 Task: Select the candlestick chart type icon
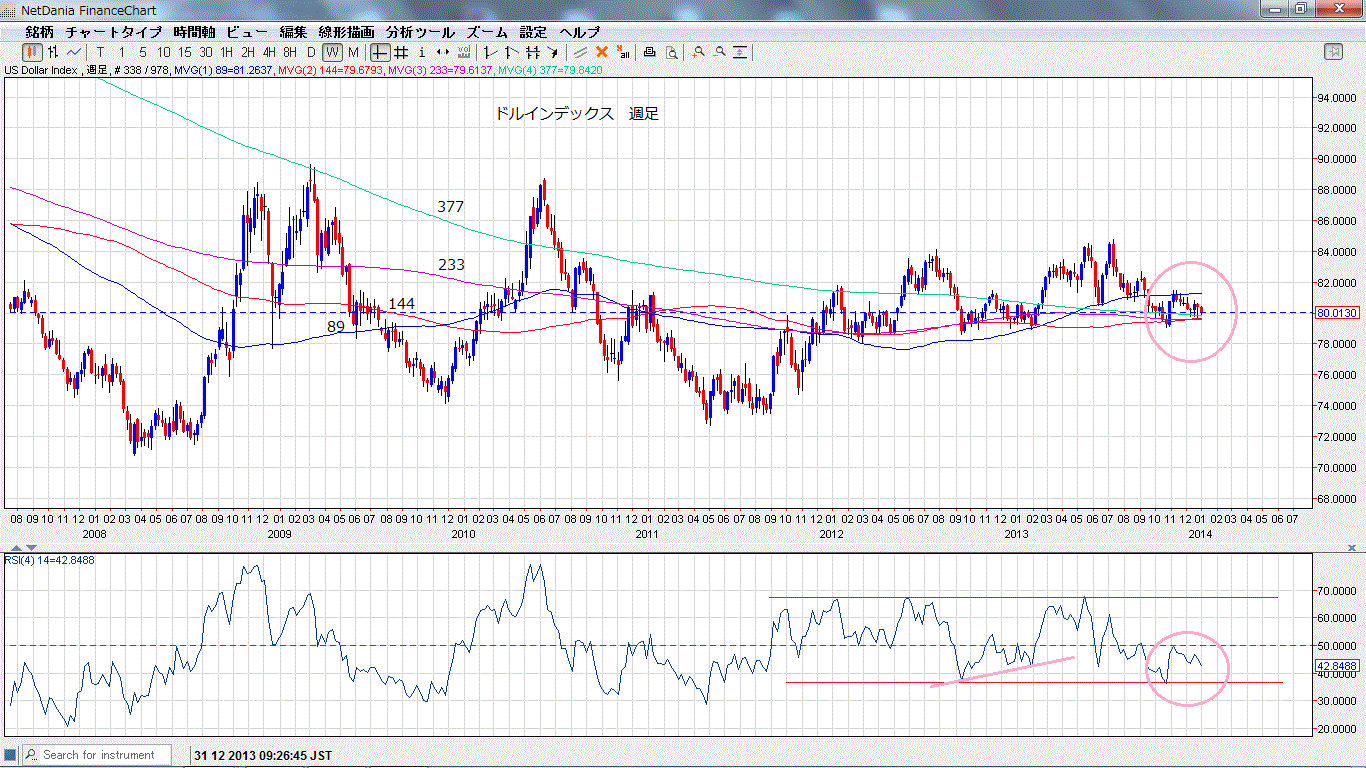32,52
